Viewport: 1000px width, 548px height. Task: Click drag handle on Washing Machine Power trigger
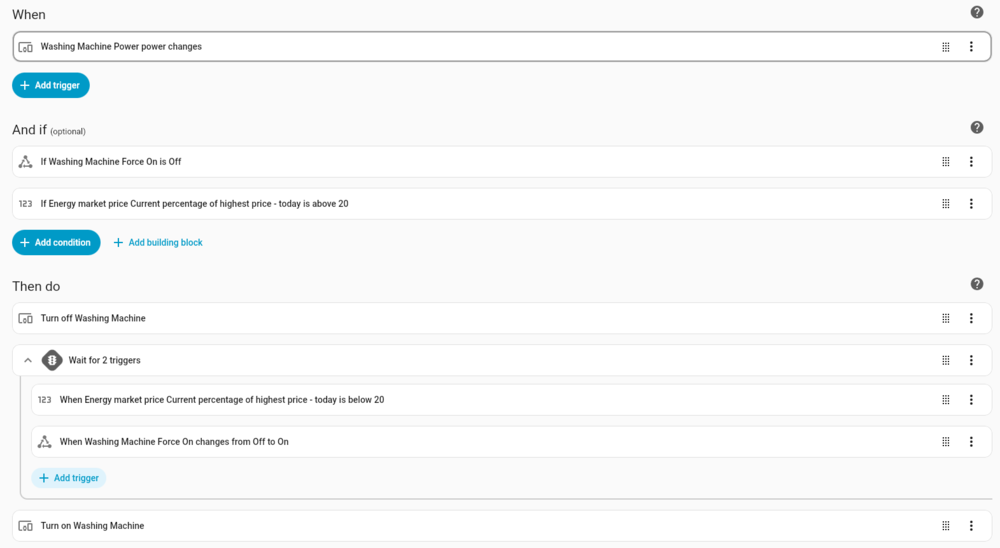[x=946, y=47]
